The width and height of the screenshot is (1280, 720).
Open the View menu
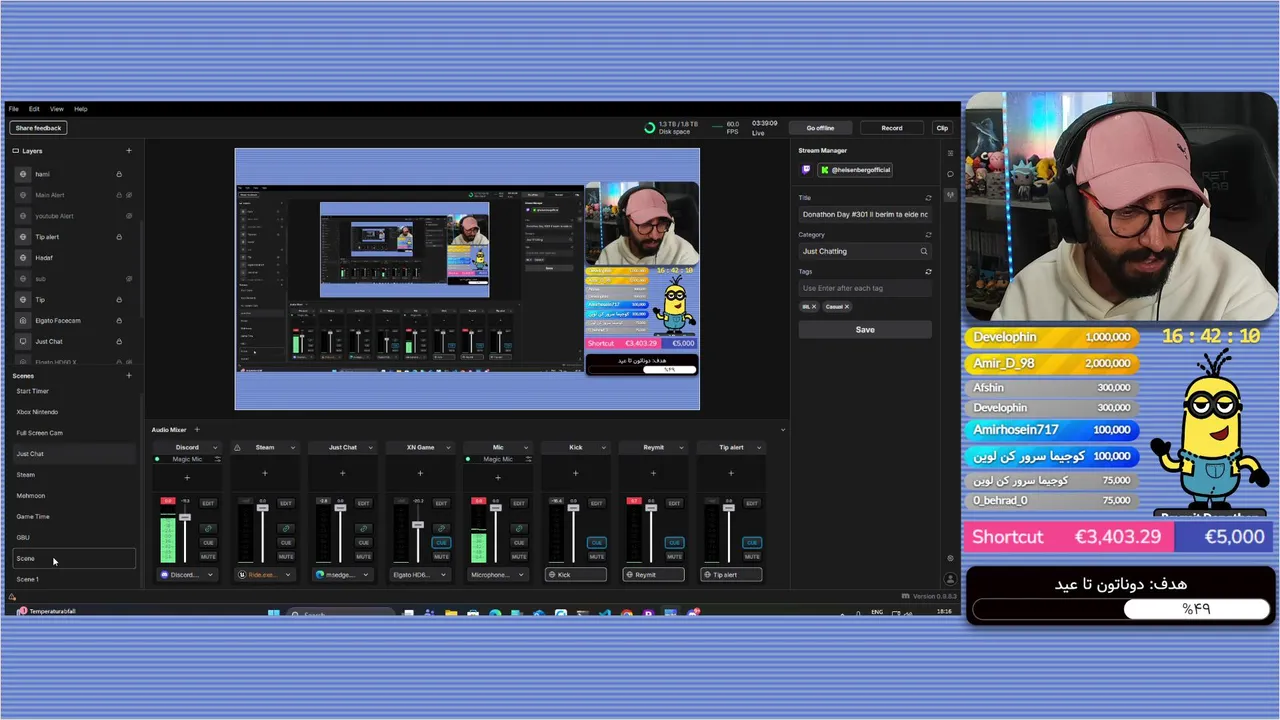coord(57,109)
